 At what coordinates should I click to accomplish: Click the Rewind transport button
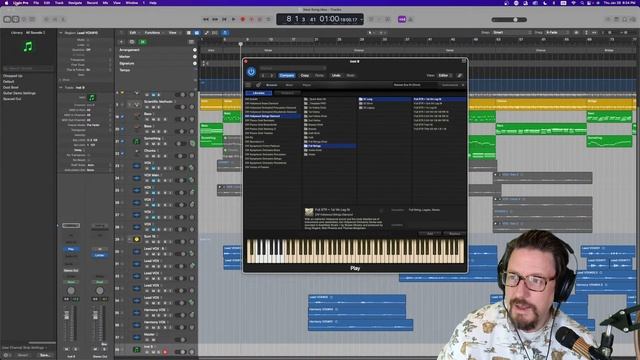[206, 19]
